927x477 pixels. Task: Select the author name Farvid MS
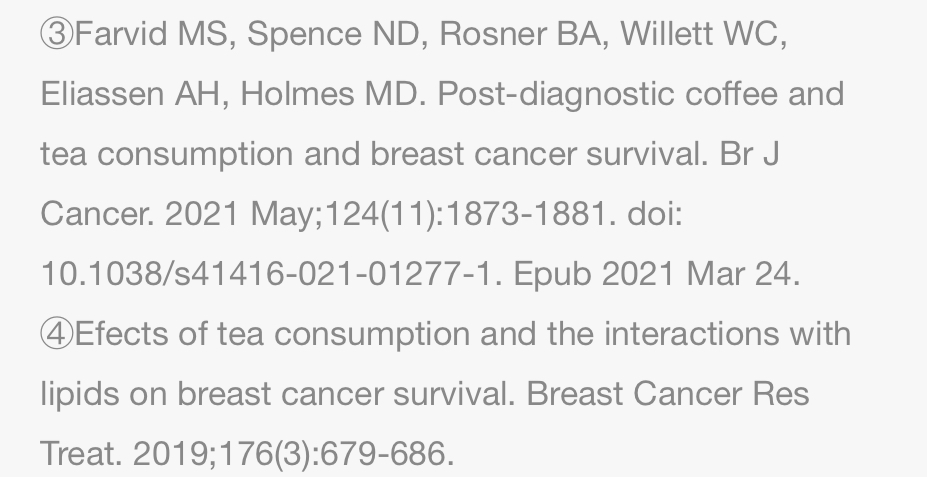coord(151,34)
